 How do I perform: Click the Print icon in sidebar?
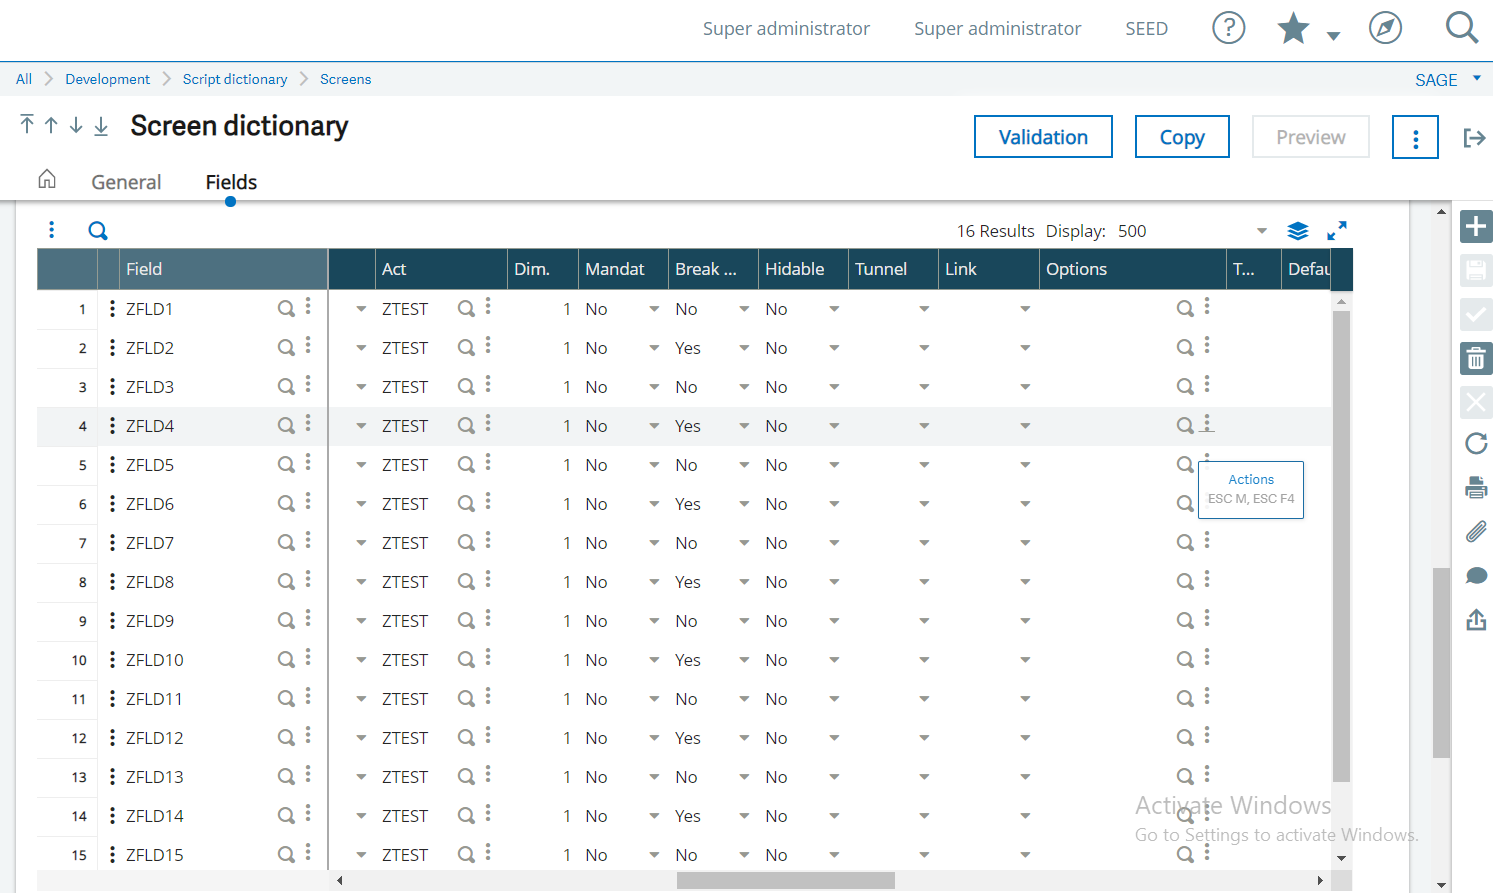(x=1476, y=488)
